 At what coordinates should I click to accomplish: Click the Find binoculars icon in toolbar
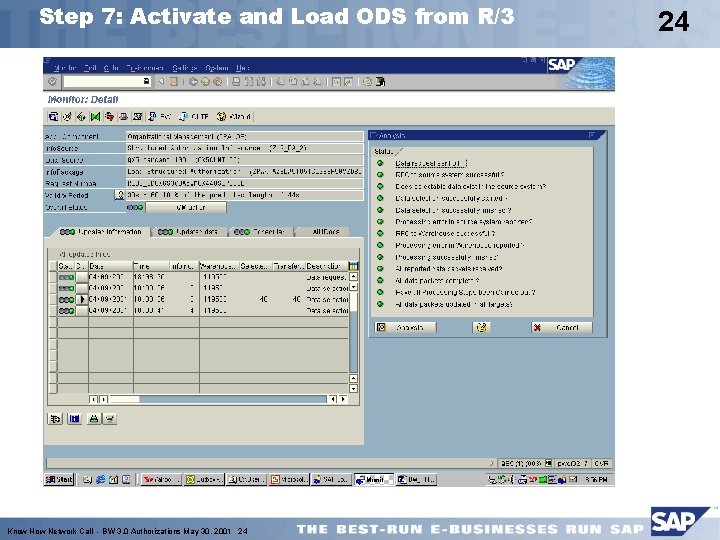coord(248,82)
